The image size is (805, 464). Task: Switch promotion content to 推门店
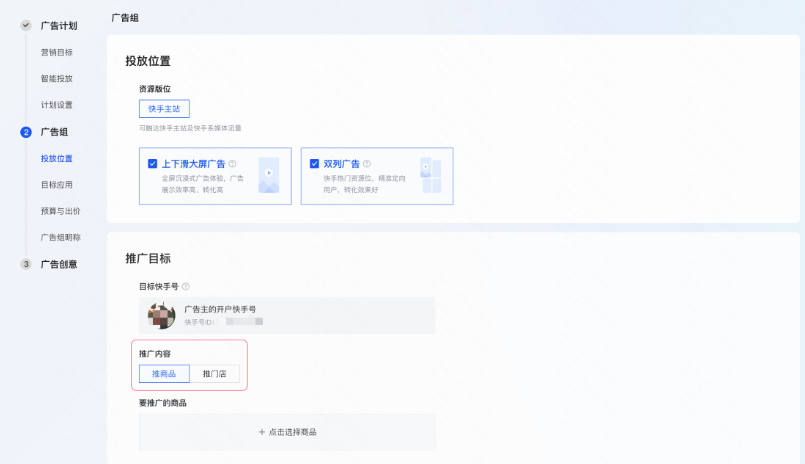215,374
